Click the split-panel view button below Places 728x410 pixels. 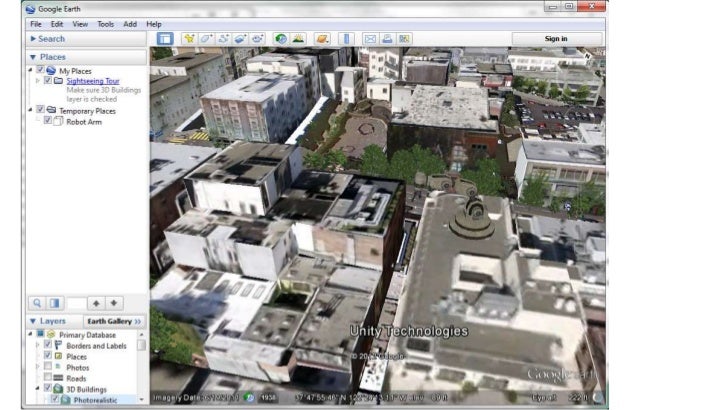tap(55, 303)
